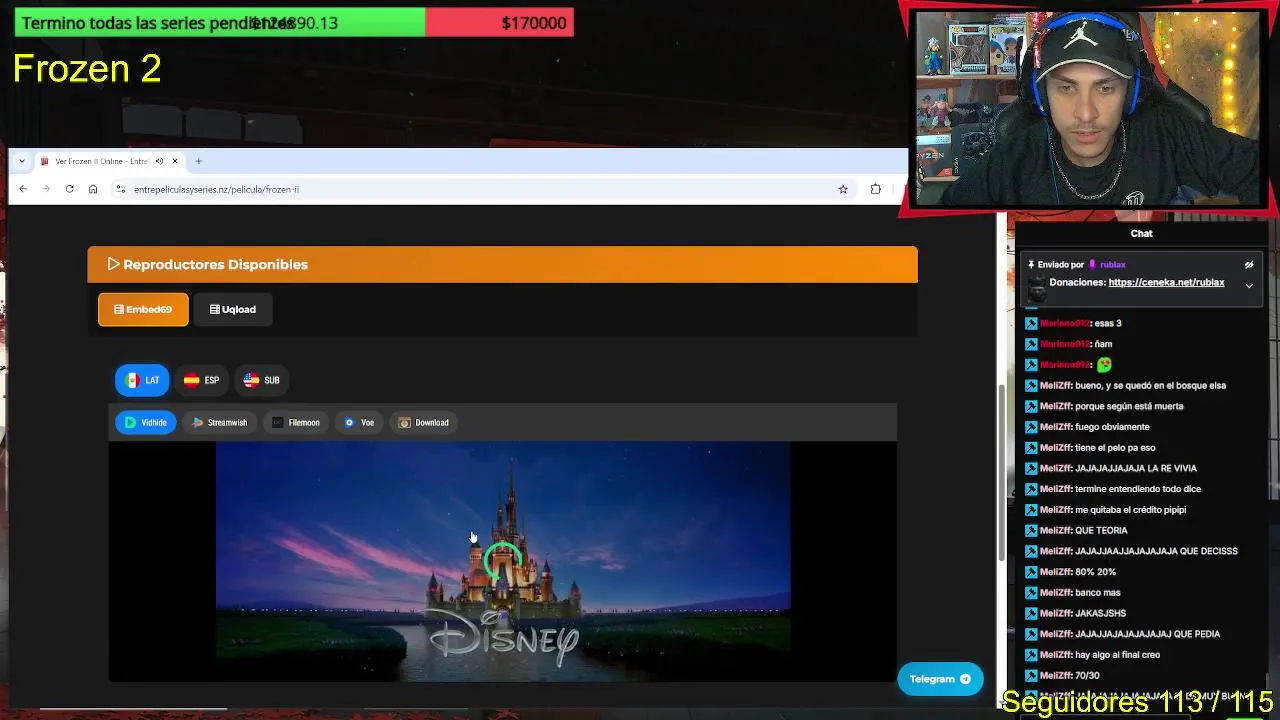
Task: Select the Uqload player source
Action: tap(233, 310)
